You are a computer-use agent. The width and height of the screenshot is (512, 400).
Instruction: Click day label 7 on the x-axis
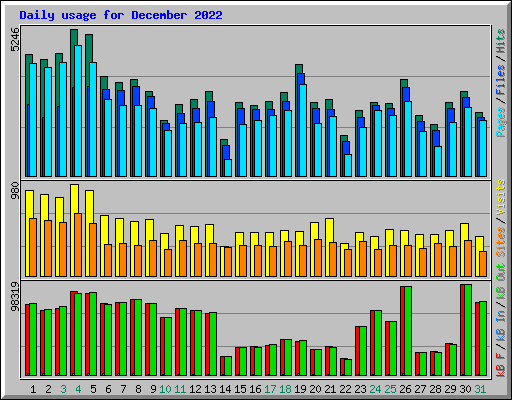[x=123, y=389]
